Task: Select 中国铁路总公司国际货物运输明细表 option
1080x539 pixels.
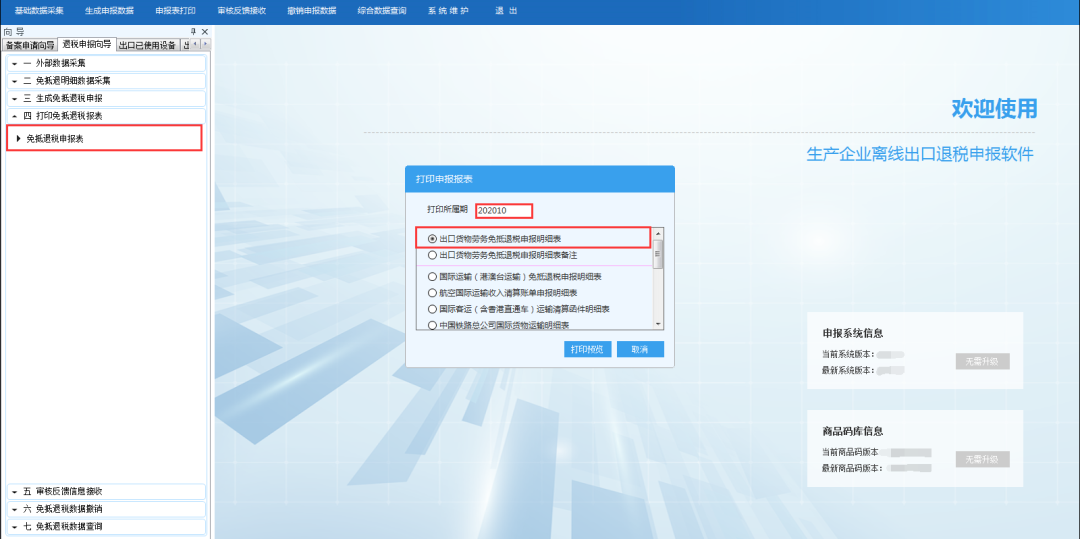Action: 433,325
